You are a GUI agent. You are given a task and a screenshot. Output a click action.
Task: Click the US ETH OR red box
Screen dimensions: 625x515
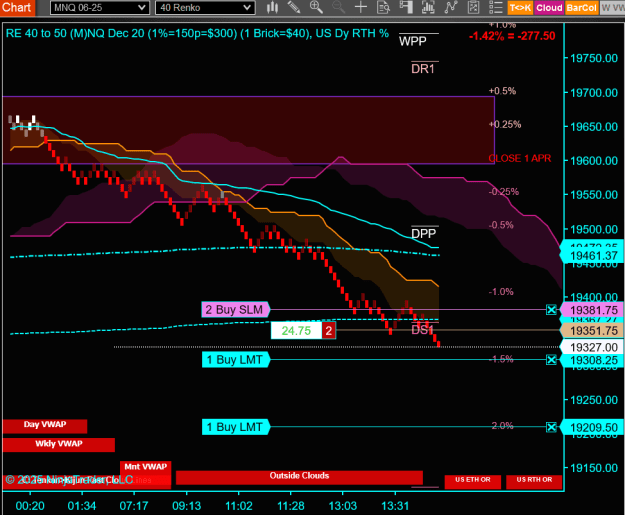pyautogui.click(x=473, y=482)
